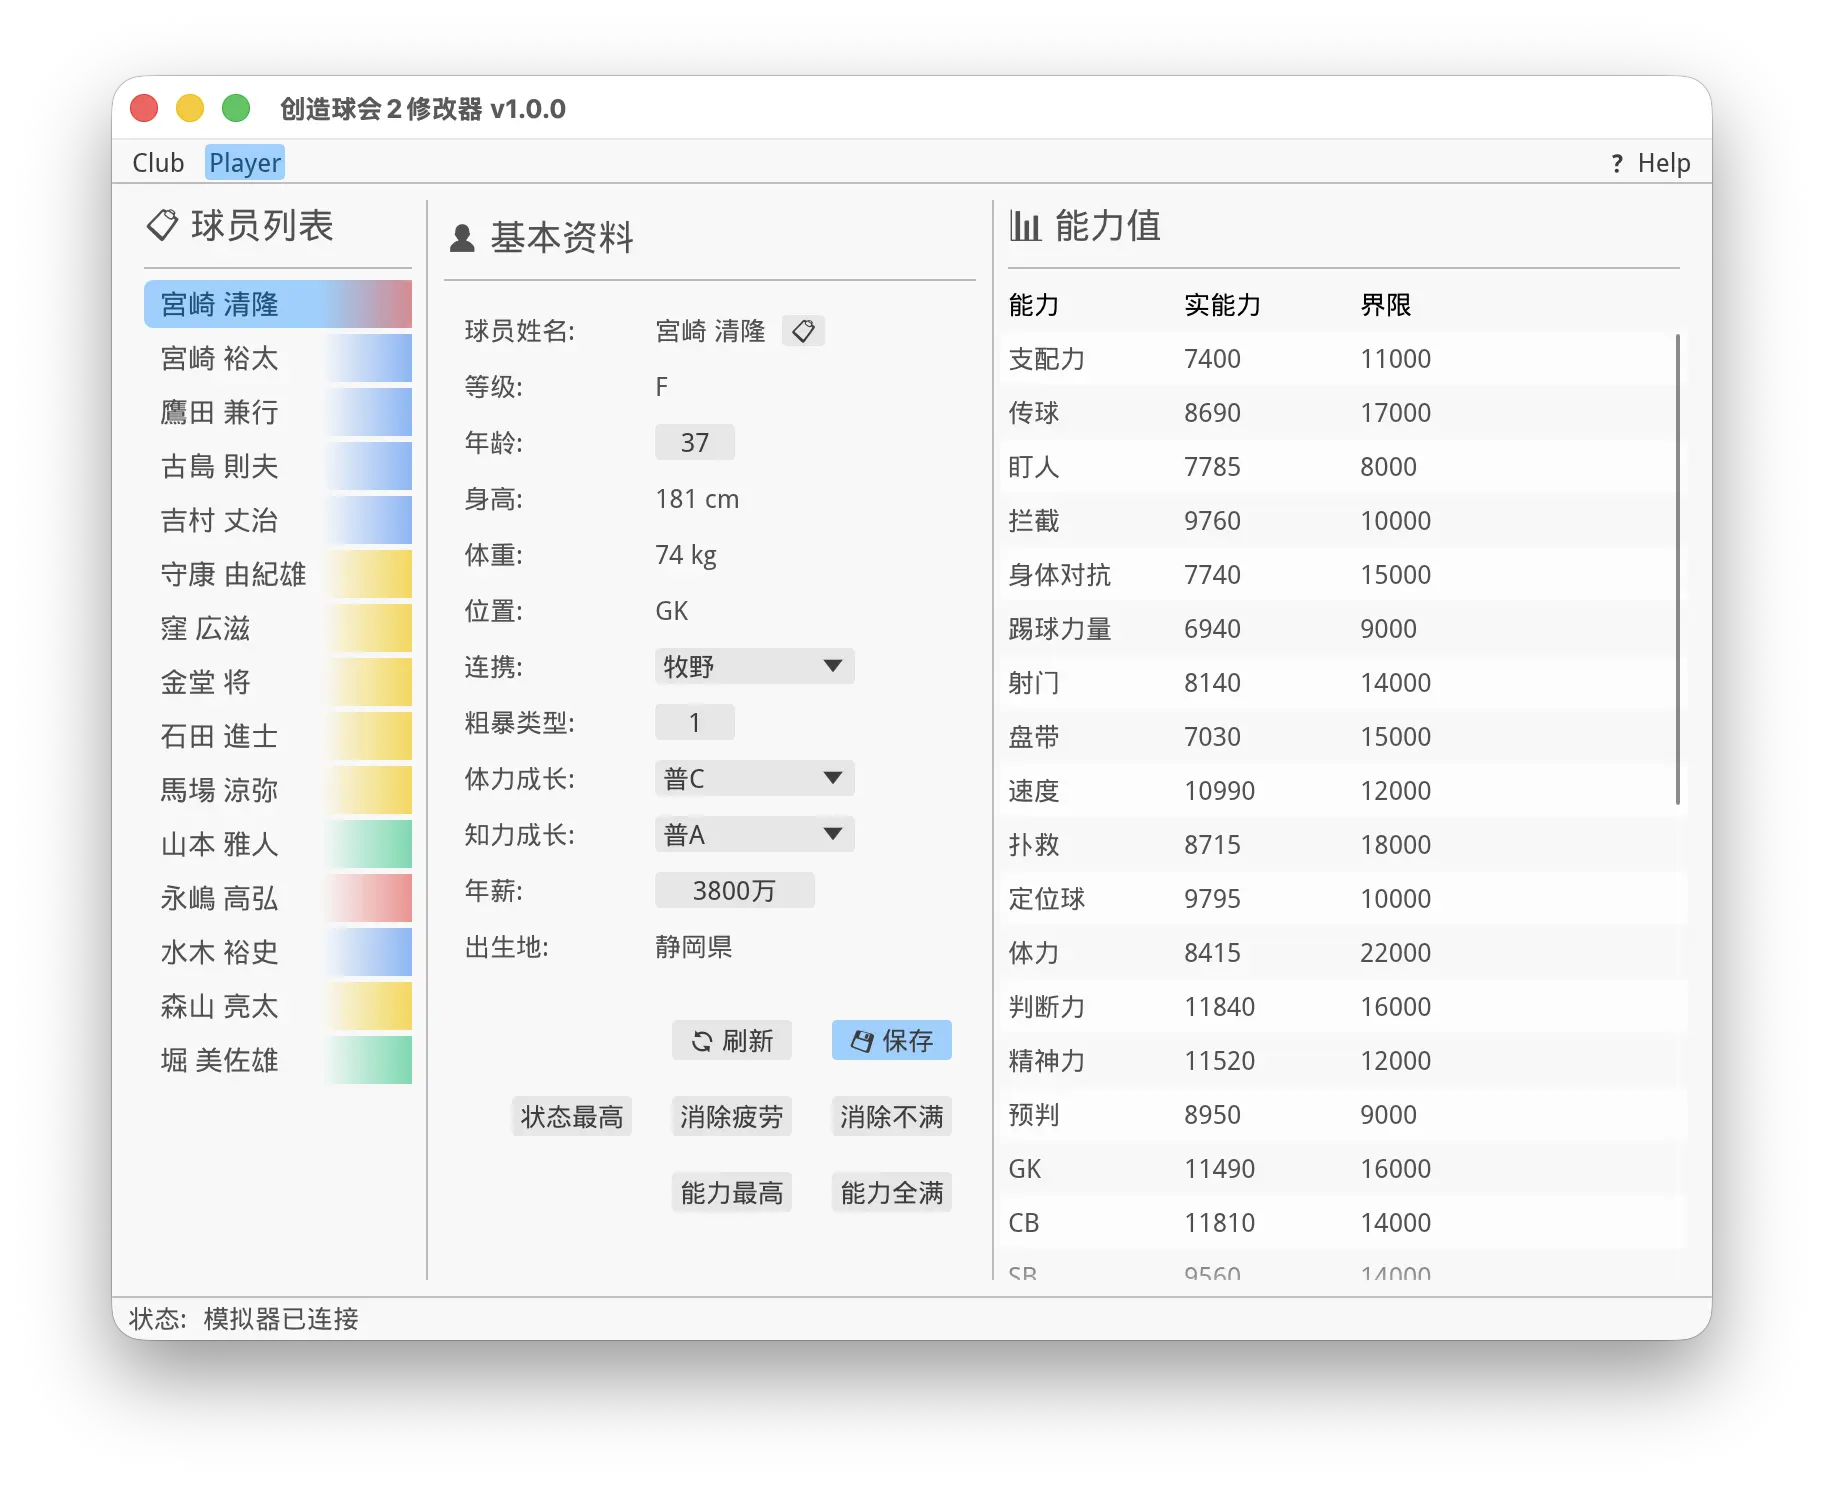Image resolution: width=1824 pixels, height=1488 pixels.
Task: Click the 球员列表 tag icon
Action: pyautogui.click(x=163, y=225)
